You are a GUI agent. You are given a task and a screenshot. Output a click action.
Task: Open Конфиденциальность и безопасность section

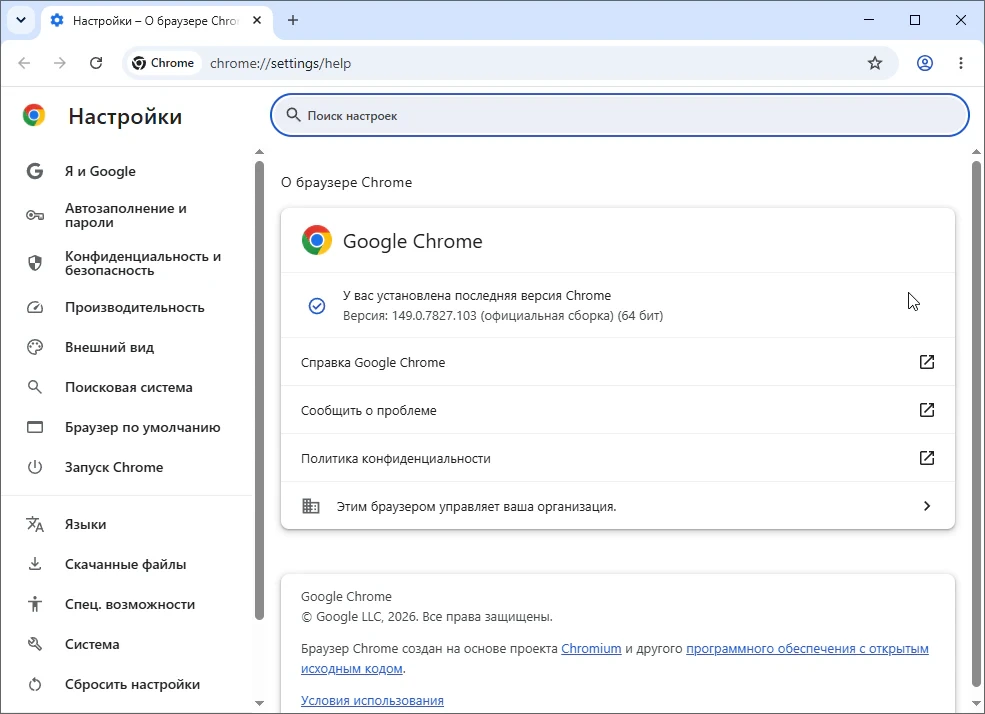point(129,264)
